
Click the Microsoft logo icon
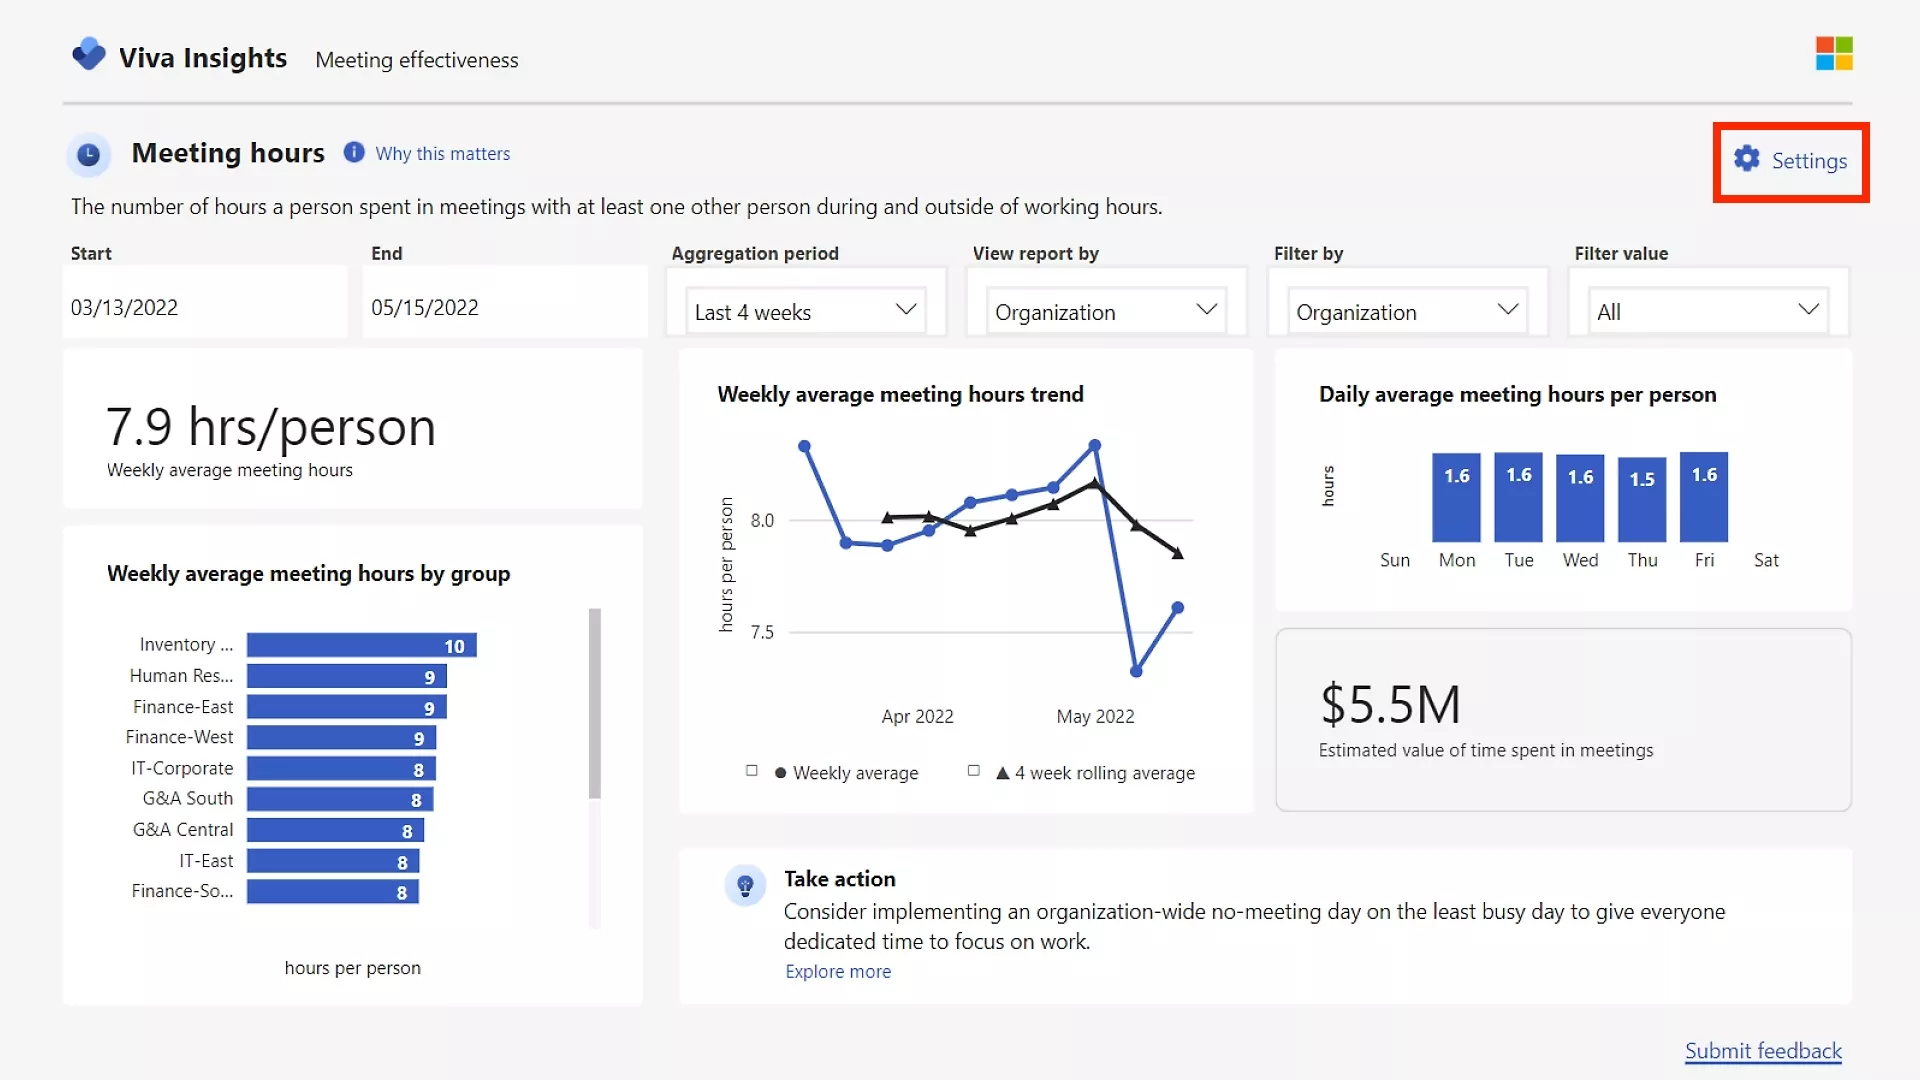(x=1834, y=54)
